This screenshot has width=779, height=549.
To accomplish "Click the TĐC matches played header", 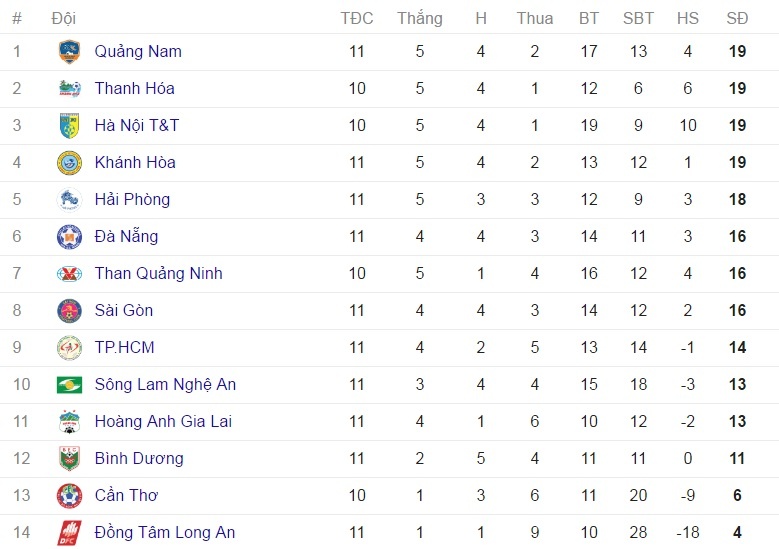I will pos(357,18).
